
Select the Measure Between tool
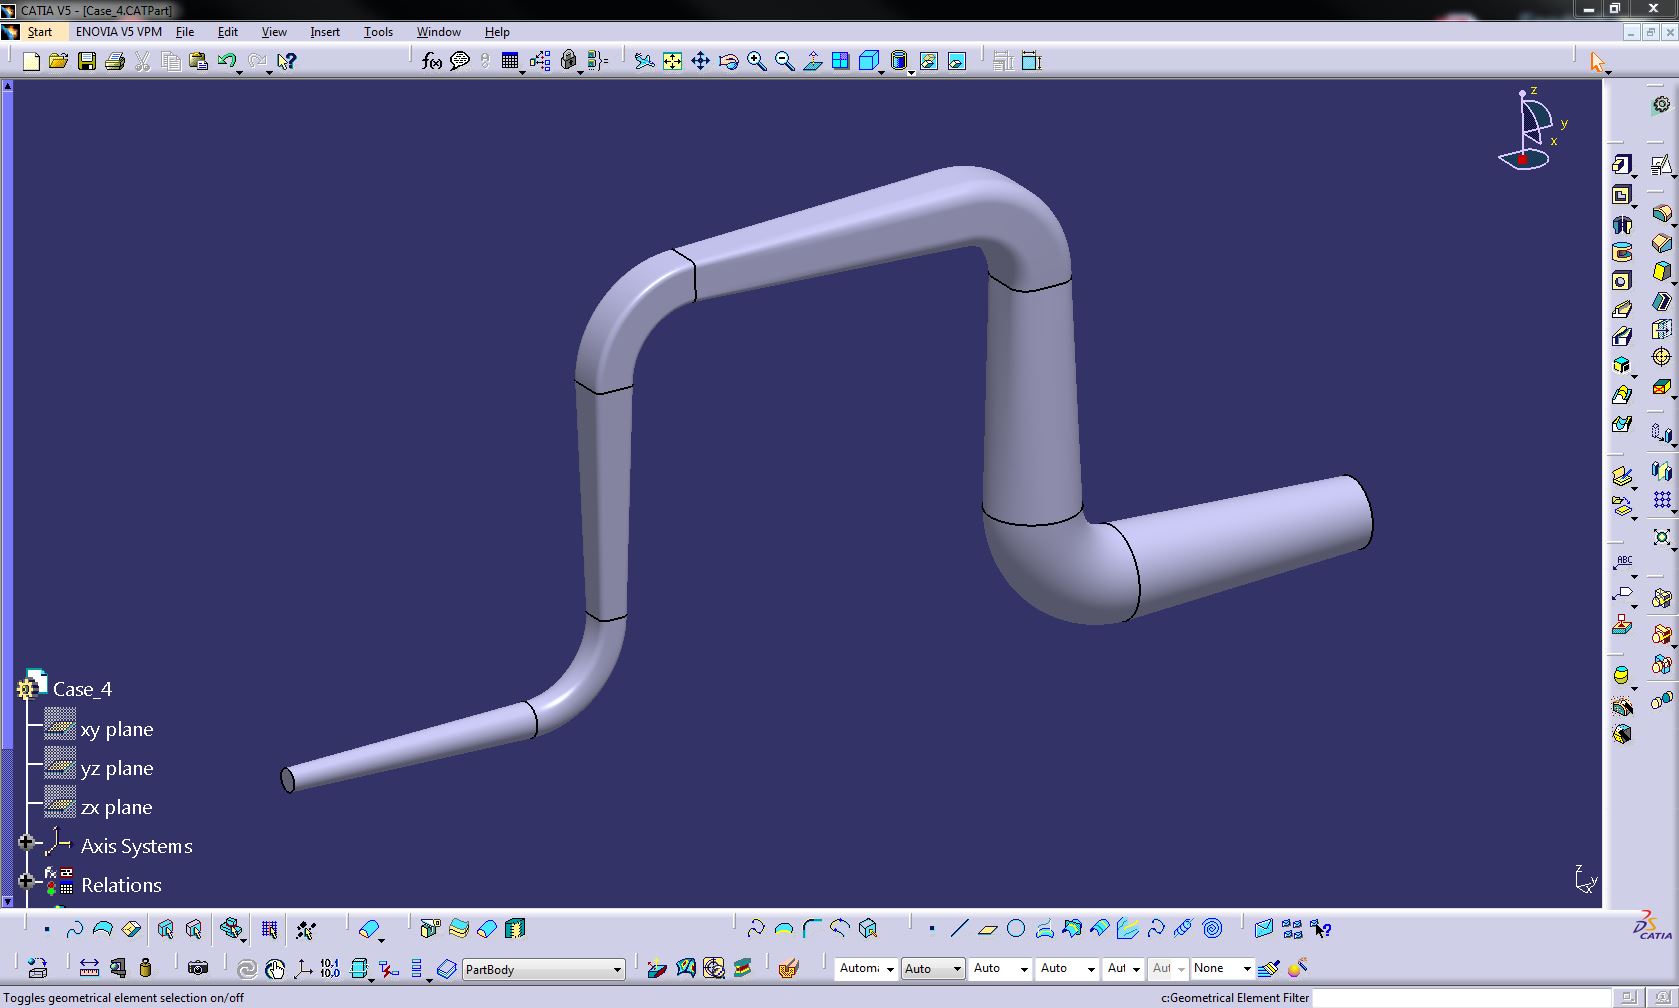click(x=89, y=968)
